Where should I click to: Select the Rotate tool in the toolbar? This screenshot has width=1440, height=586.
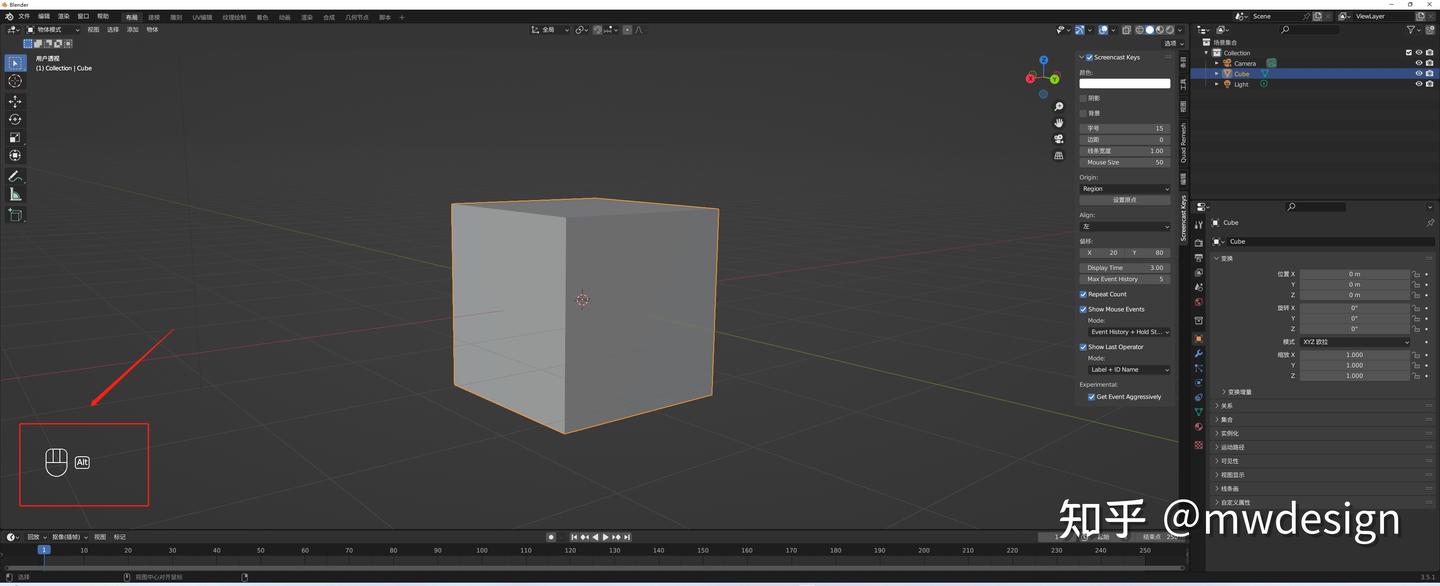coord(15,119)
